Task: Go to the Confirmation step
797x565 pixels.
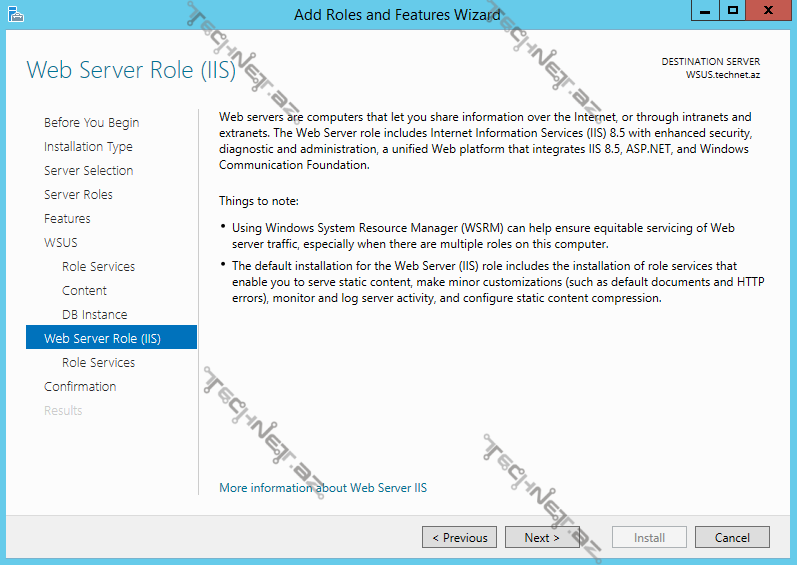Action: (80, 387)
